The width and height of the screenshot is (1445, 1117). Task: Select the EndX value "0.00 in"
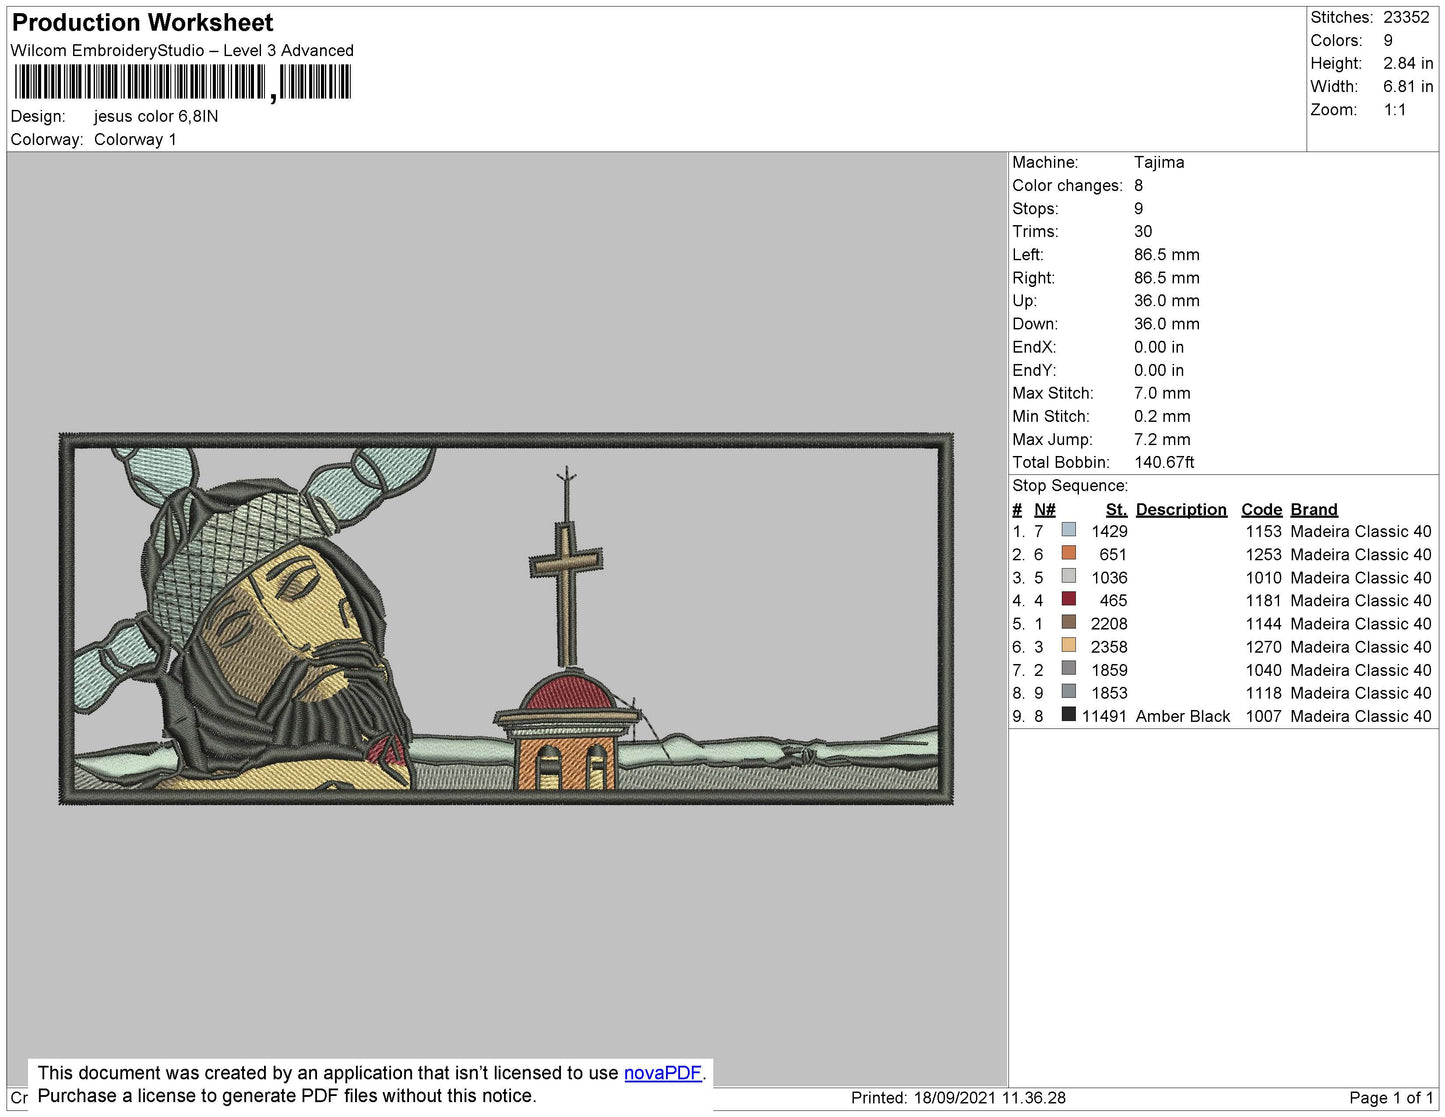(x=1159, y=347)
